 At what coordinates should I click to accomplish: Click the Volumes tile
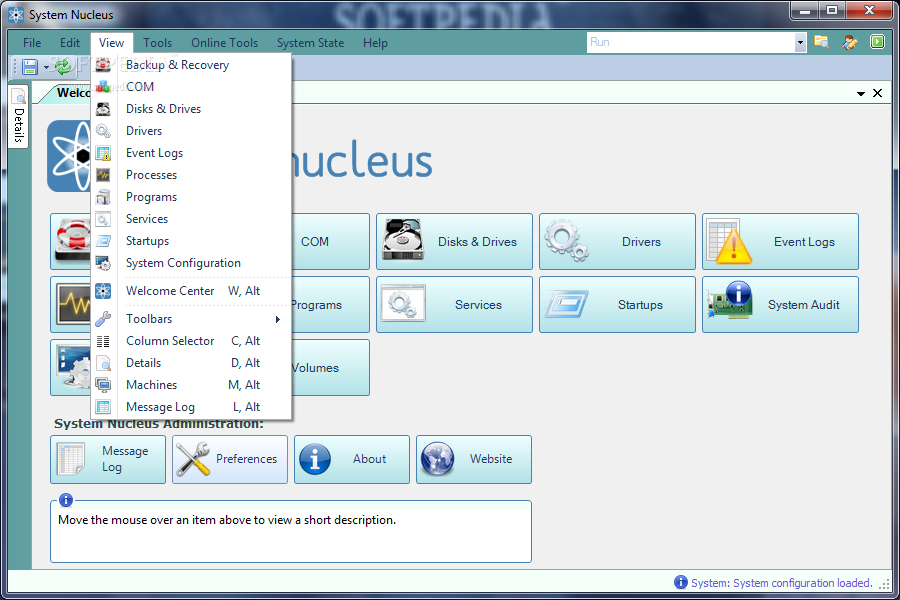click(x=331, y=368)
